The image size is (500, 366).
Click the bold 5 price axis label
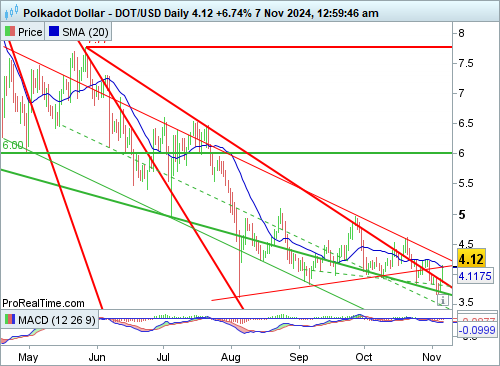(462, 215)
